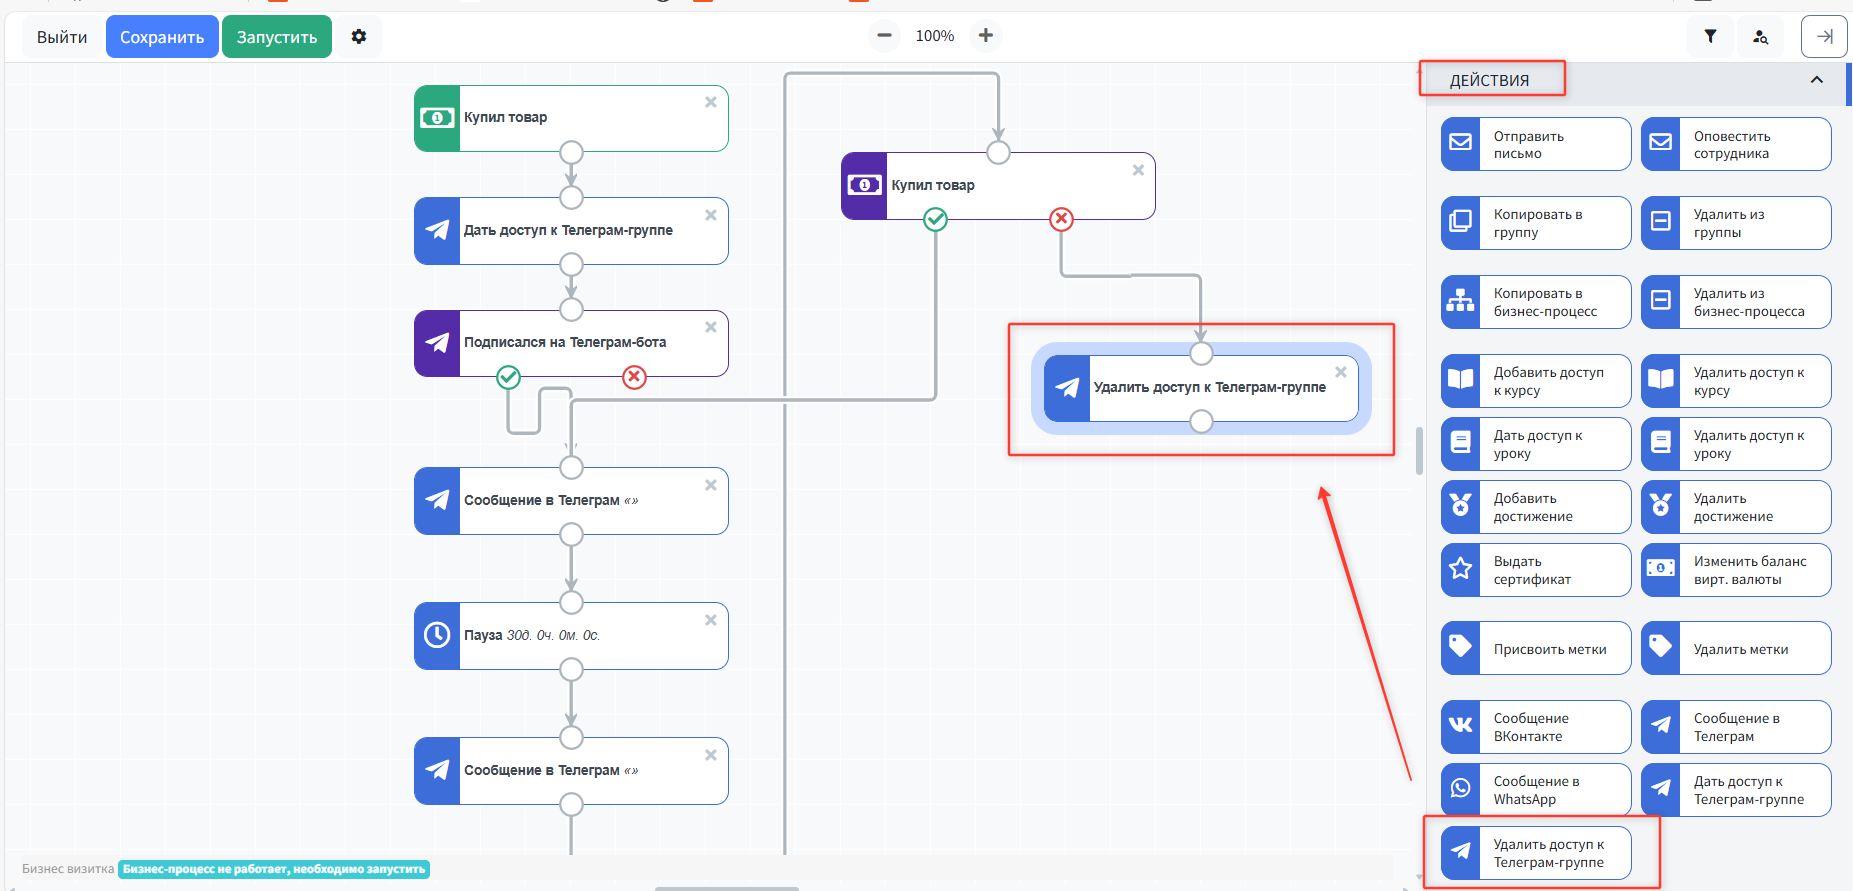Screen dimensions: 1853x891
Task: Pick the 'Присвоить метки' action
Action: [x=1535, y=649]
